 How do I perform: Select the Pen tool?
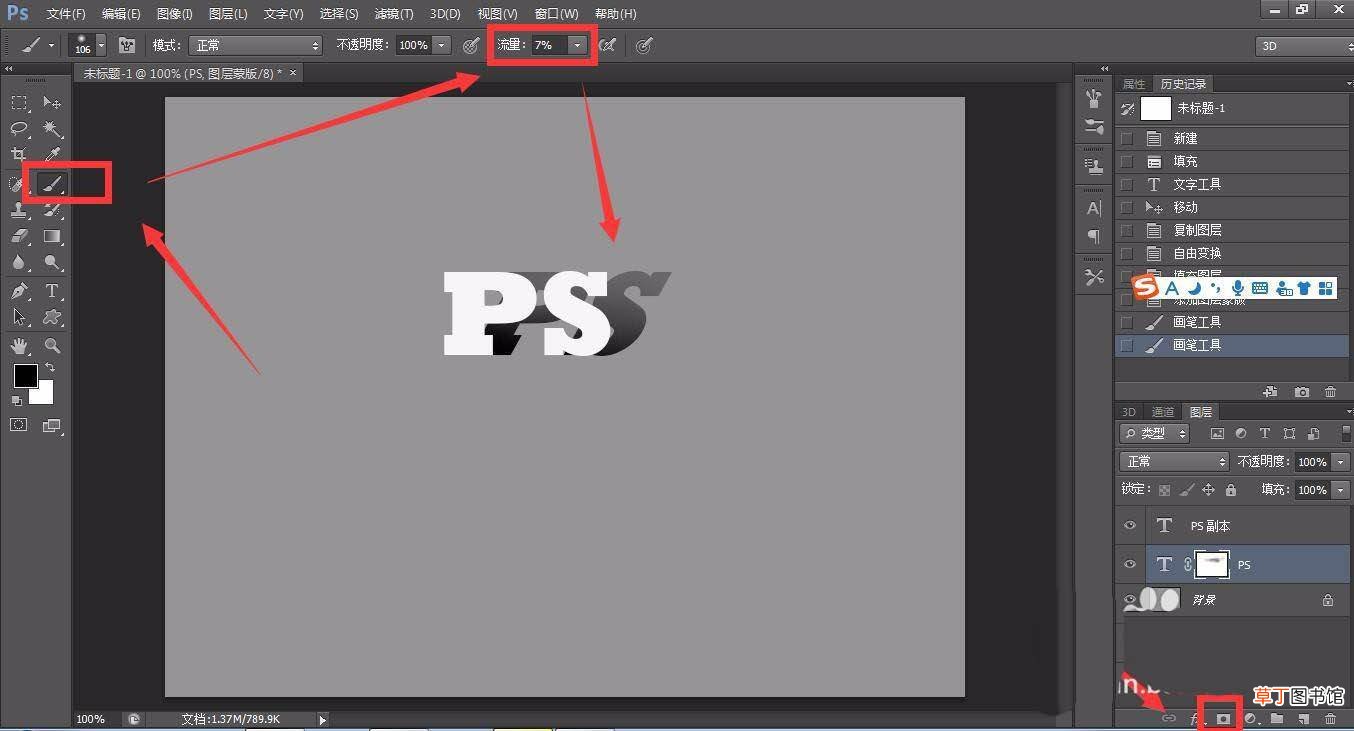(x=19, y=291)
